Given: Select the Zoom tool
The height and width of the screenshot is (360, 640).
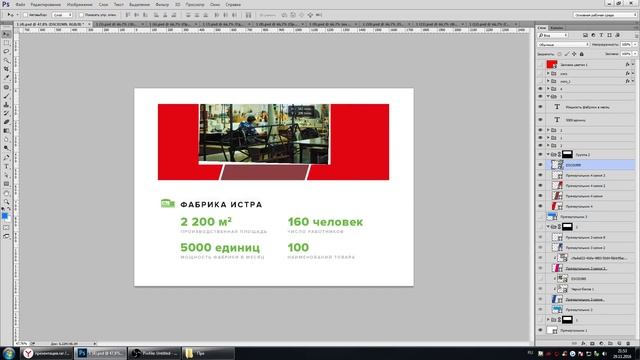Looking at the screenshot, I should click(6, 202).
